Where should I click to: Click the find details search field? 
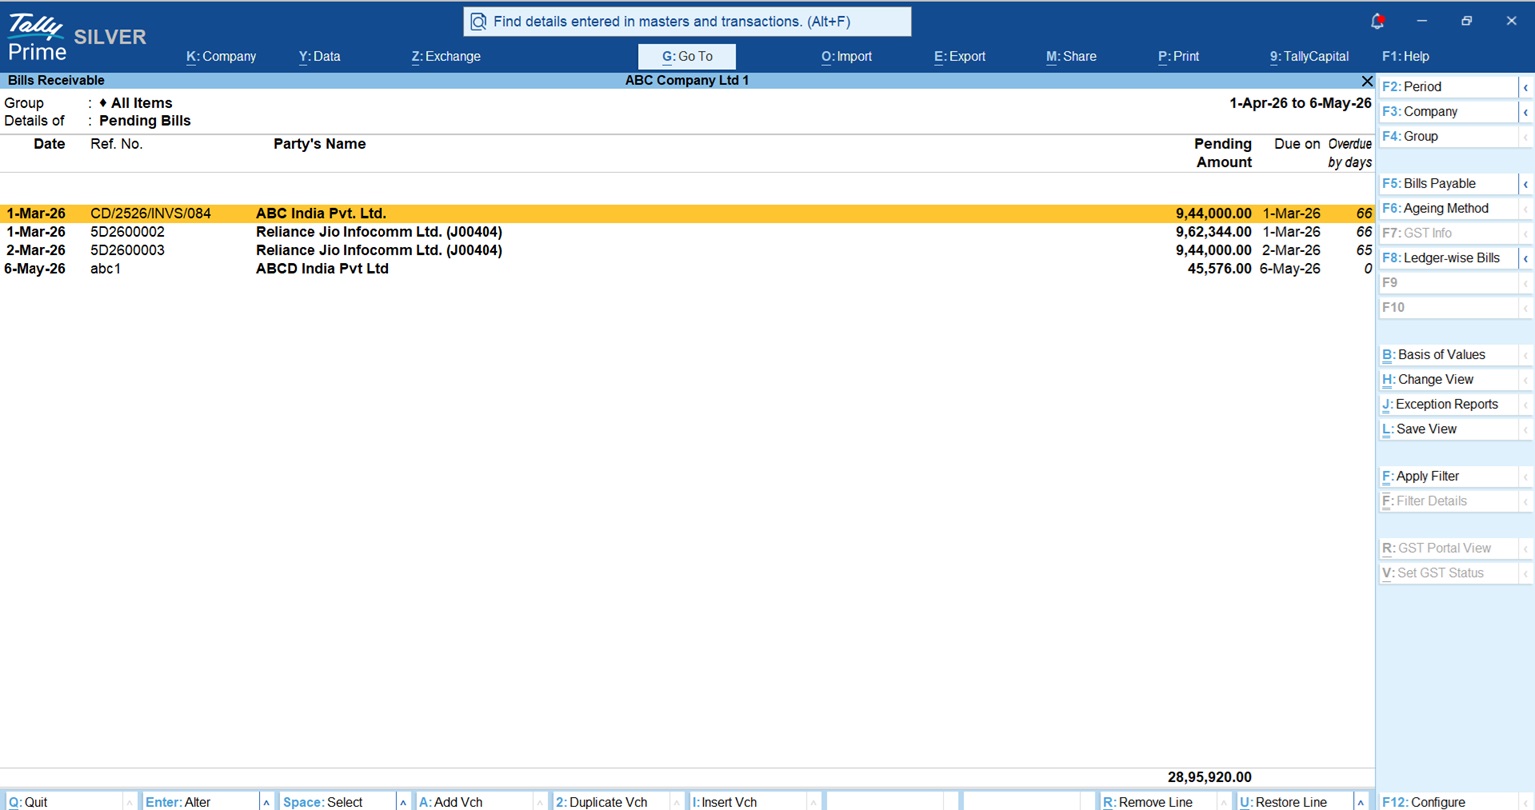click(x=687, y=21)
